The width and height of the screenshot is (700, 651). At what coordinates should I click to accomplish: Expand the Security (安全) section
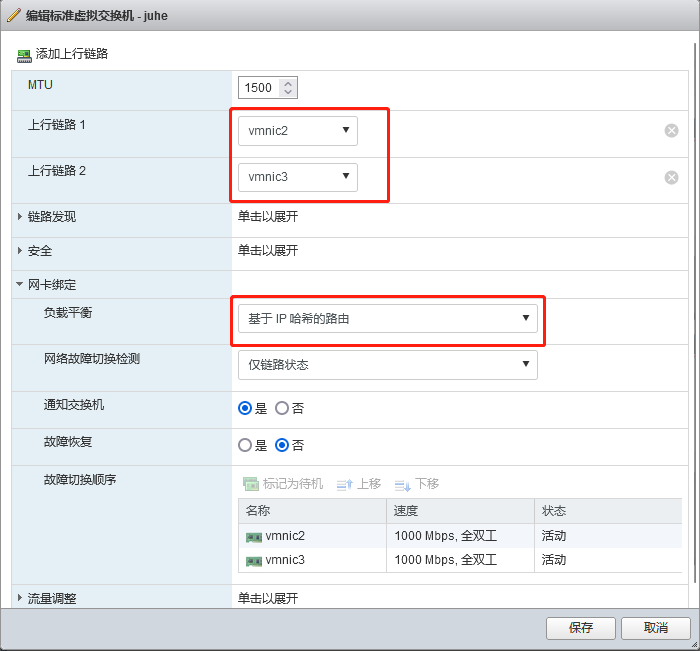point(20,250)
